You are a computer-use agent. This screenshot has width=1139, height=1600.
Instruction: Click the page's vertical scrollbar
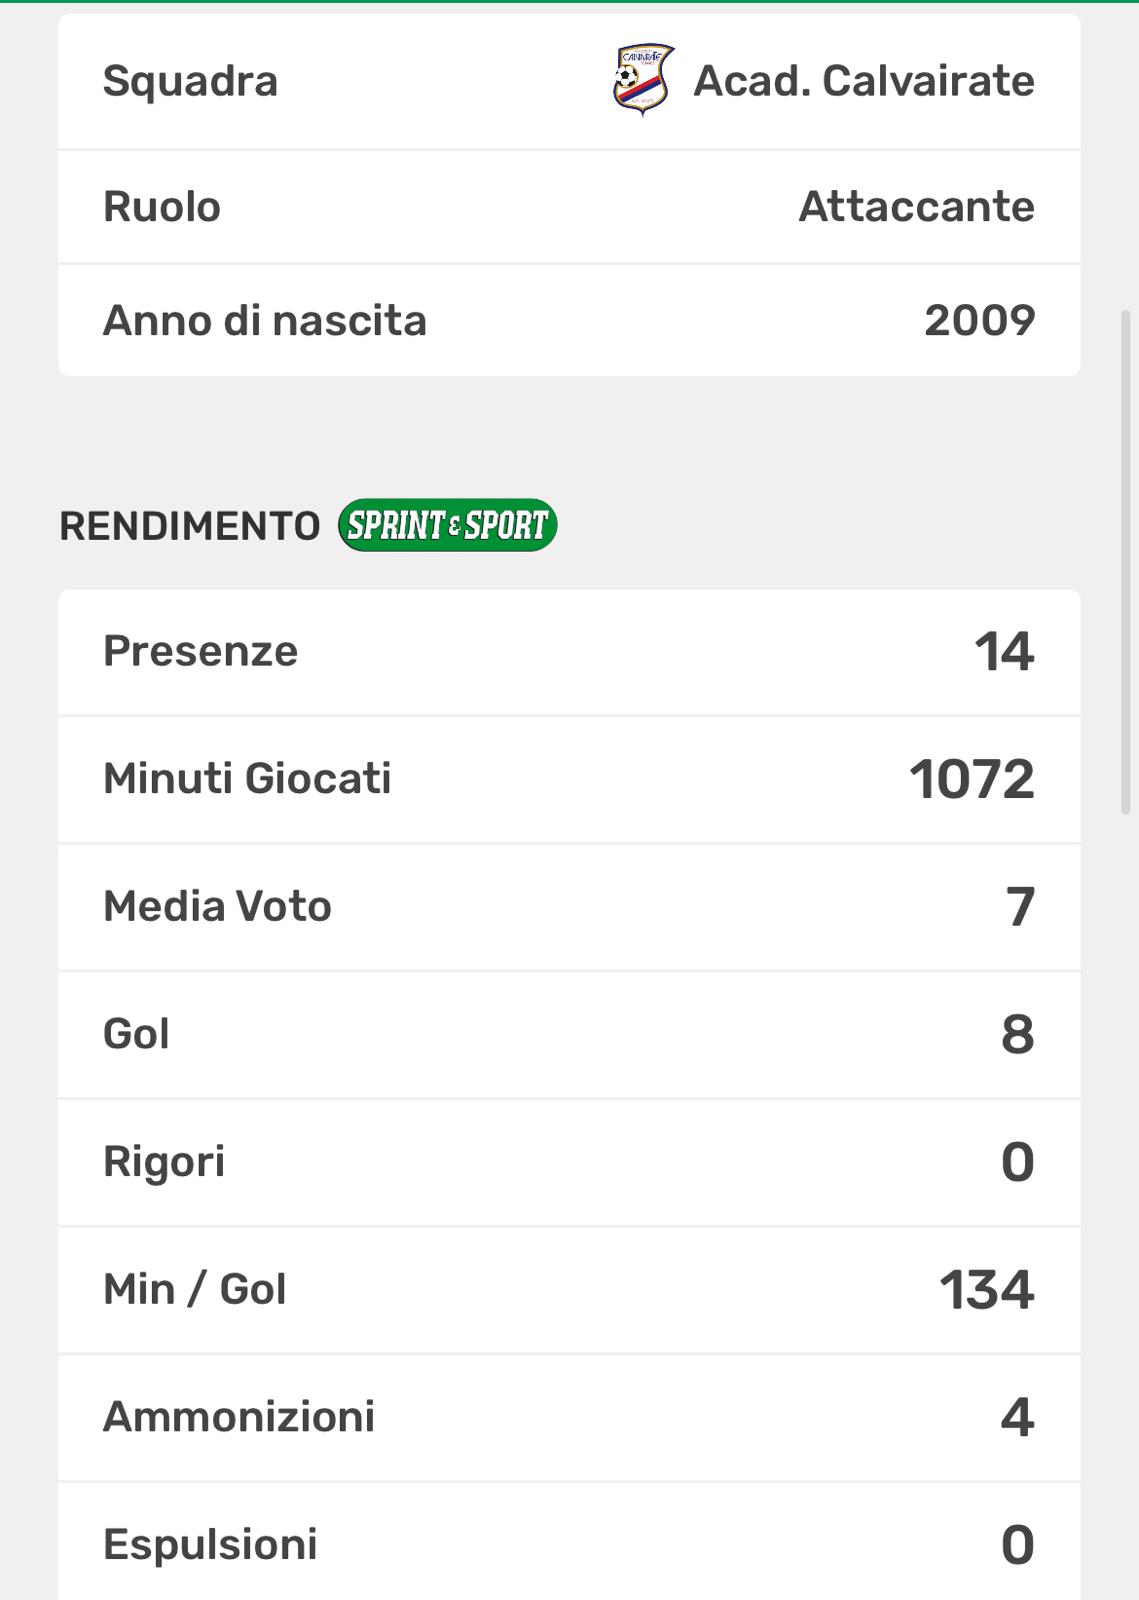pos(1126,560)
